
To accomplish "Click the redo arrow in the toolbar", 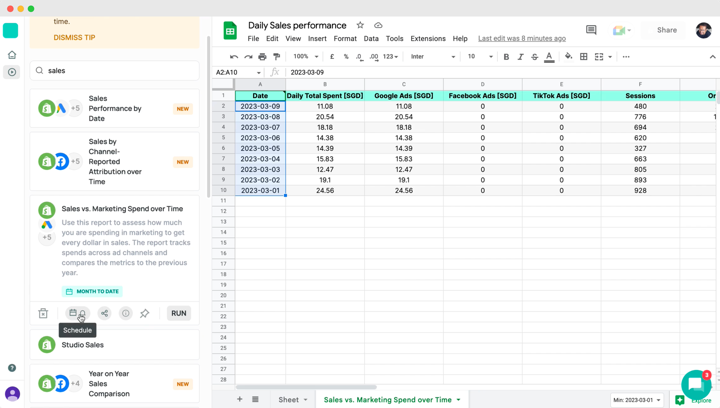I will pyautogui.click(x=248, y=56).
